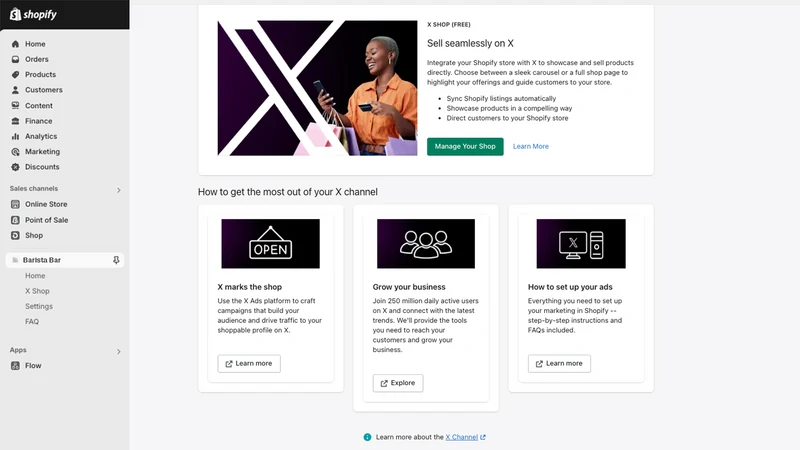The height and width of the screenshot is (450, 800).
Task: Click the people group card image
Action: coord(426,244)
